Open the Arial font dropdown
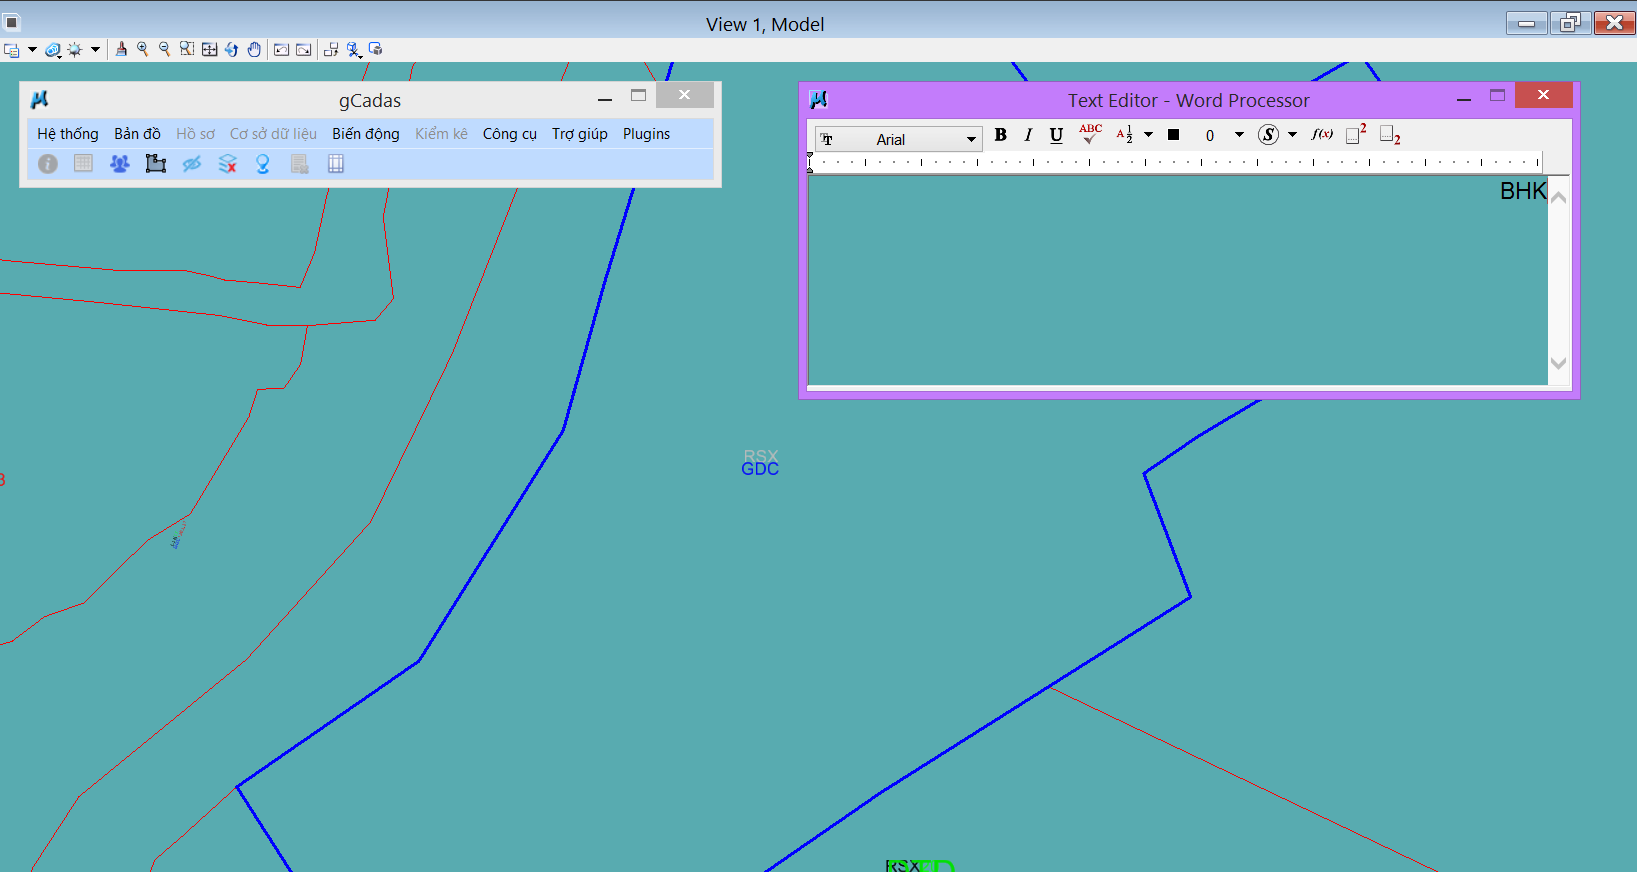 click(970, 139)
